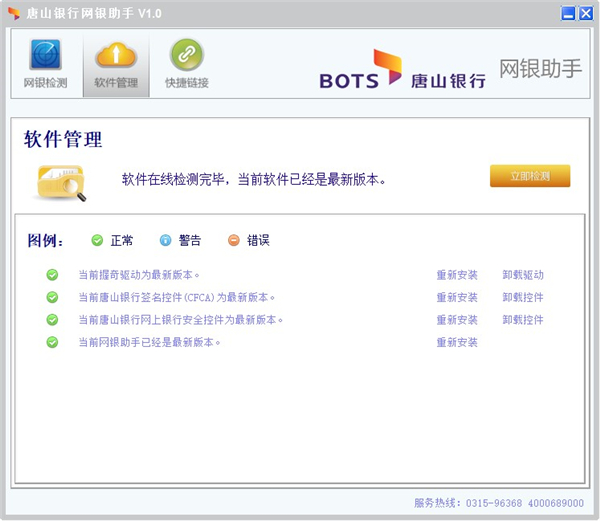This screenshot has width=600, height=521.
Task: Click the 软件在线检测完毕 status message
Action: [x=254, y=179]
